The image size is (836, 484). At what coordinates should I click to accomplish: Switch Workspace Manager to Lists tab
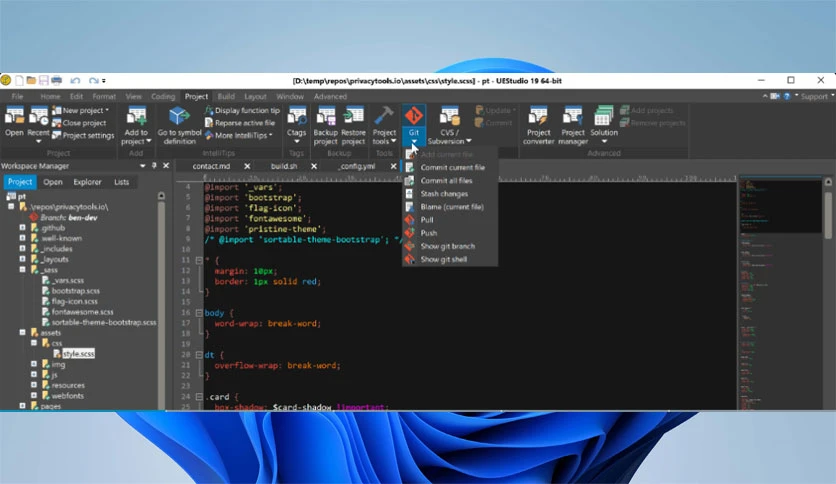122,182
